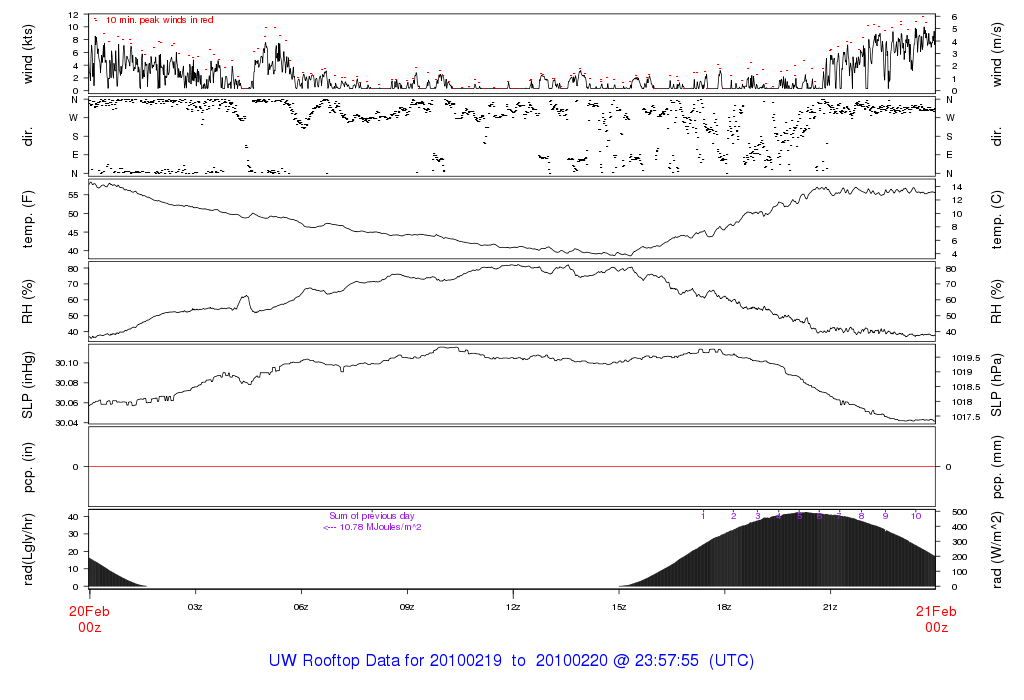The image size is (1024, 700).
Task: Click the red '21Feb' date label
Action: [x=935, y=611]
